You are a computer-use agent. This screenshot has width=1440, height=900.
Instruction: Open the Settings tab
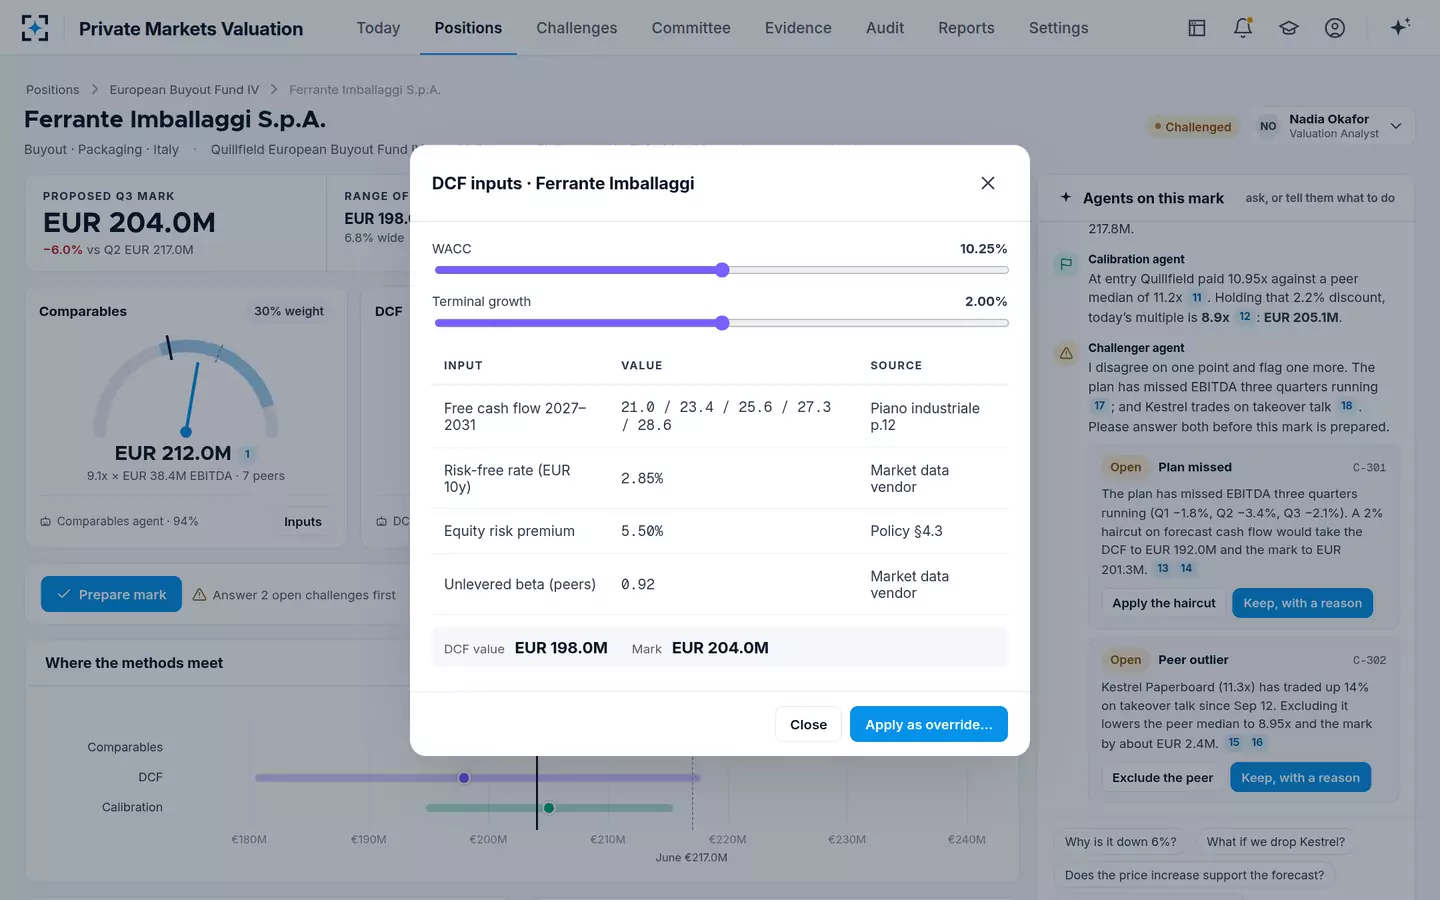[x=1058, y=28]
